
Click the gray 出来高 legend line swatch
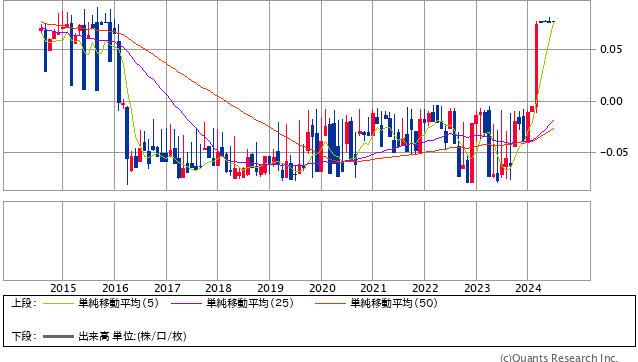coord(58,336)
